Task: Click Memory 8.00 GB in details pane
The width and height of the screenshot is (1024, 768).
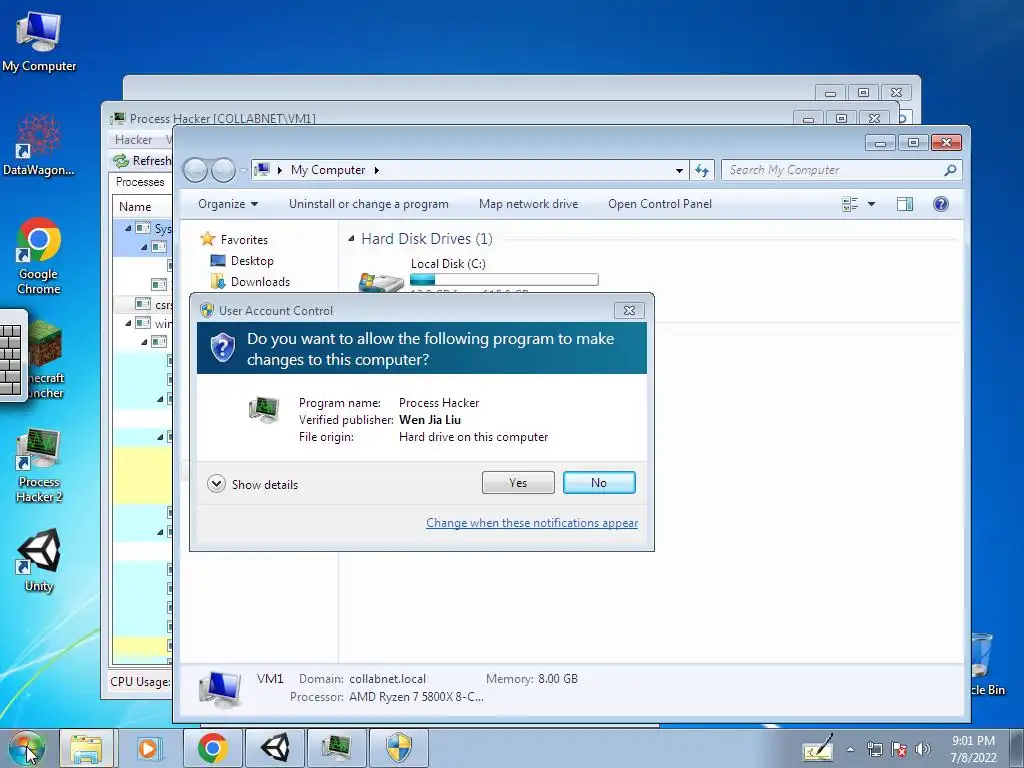Action: pos(532,679)
